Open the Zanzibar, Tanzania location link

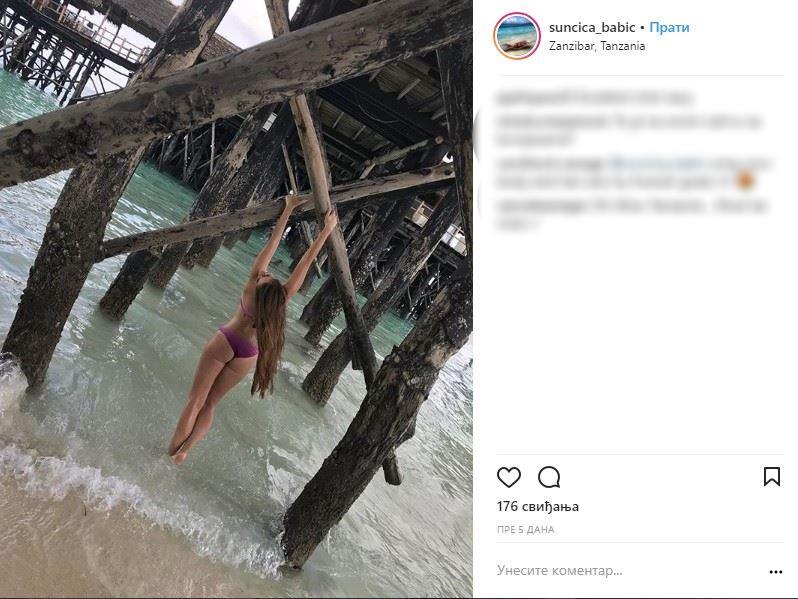(597, 46)
